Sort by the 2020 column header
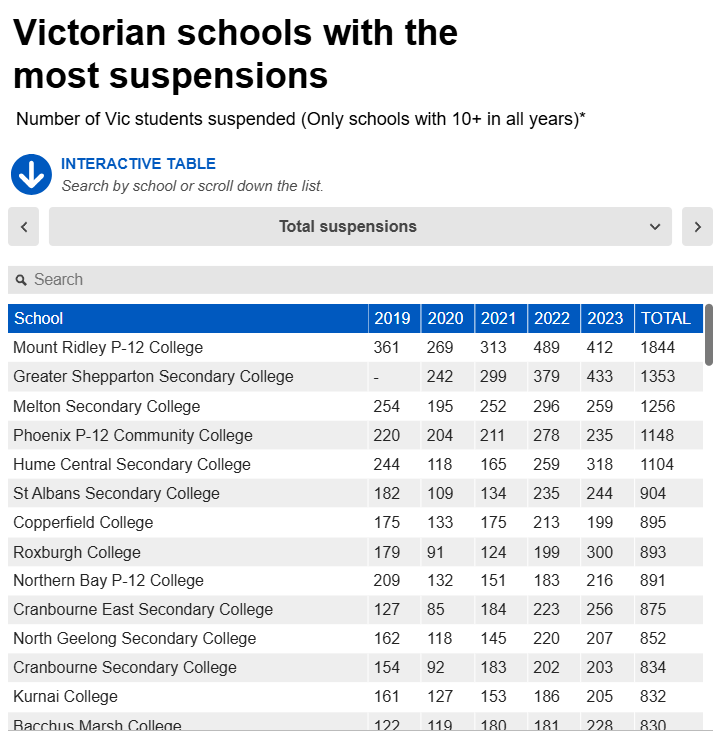 (448, 319)
